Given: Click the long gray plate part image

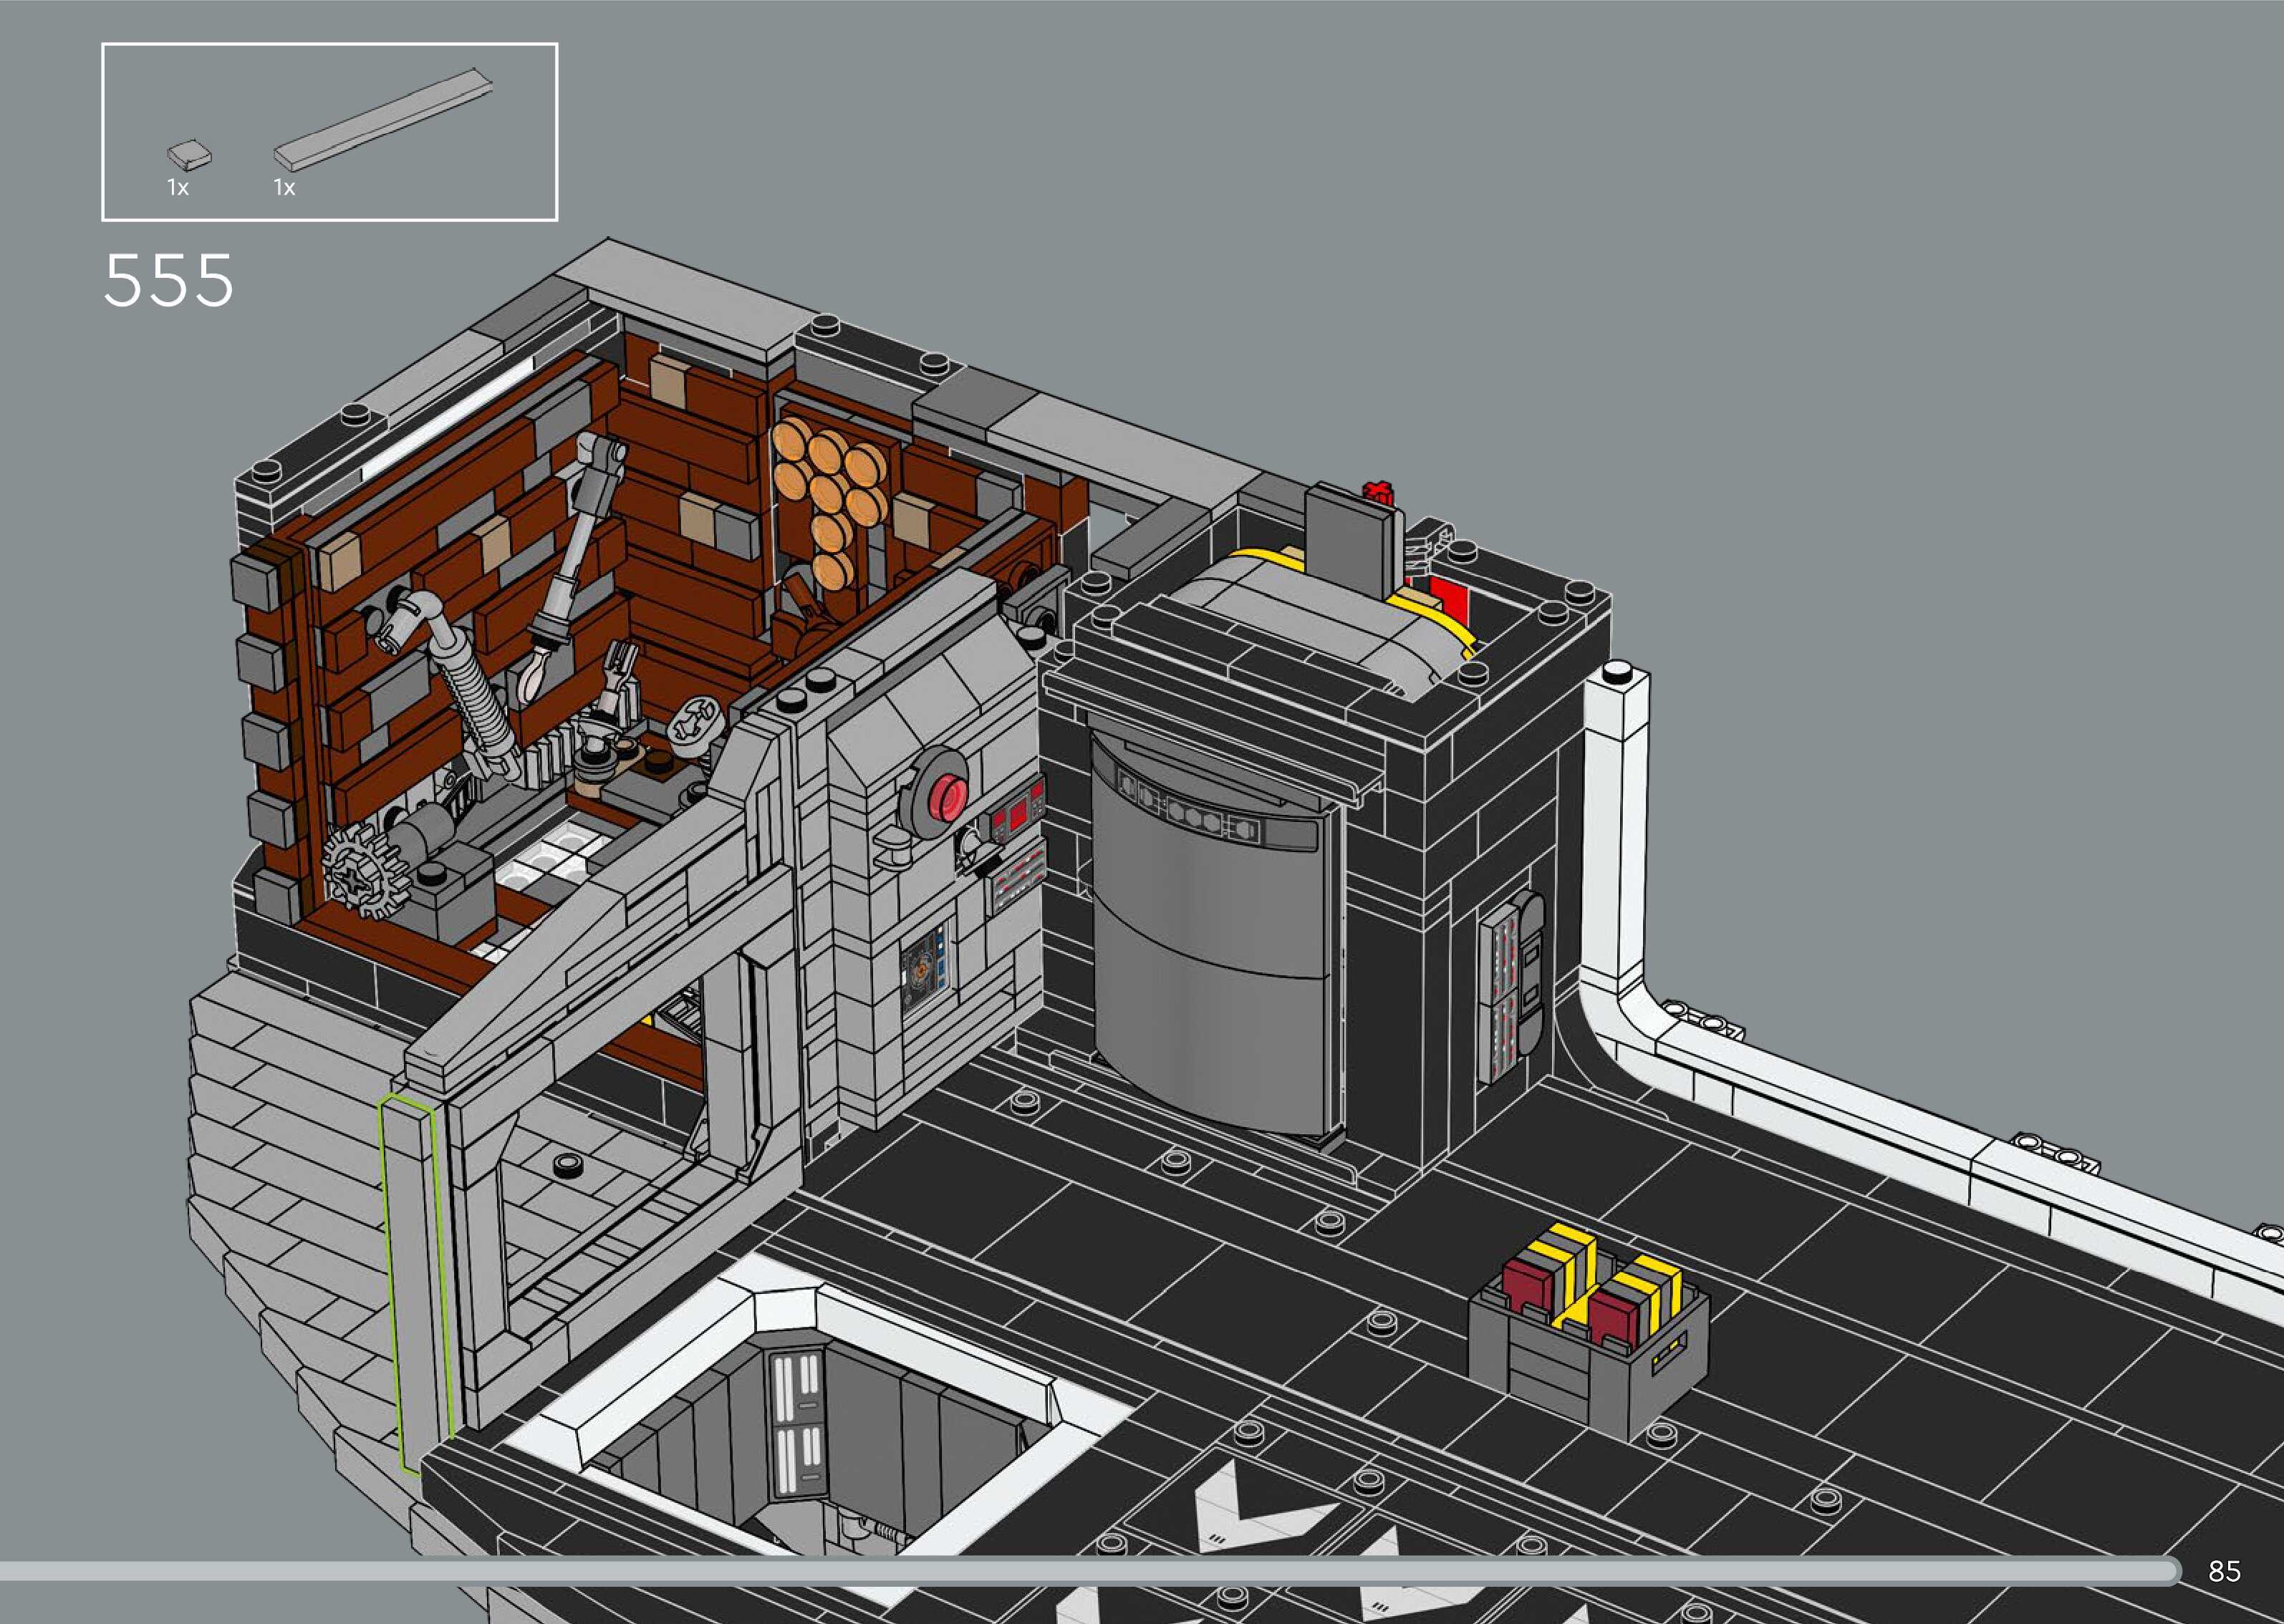Looking at the screenshot, I should [x=383, y=119].
